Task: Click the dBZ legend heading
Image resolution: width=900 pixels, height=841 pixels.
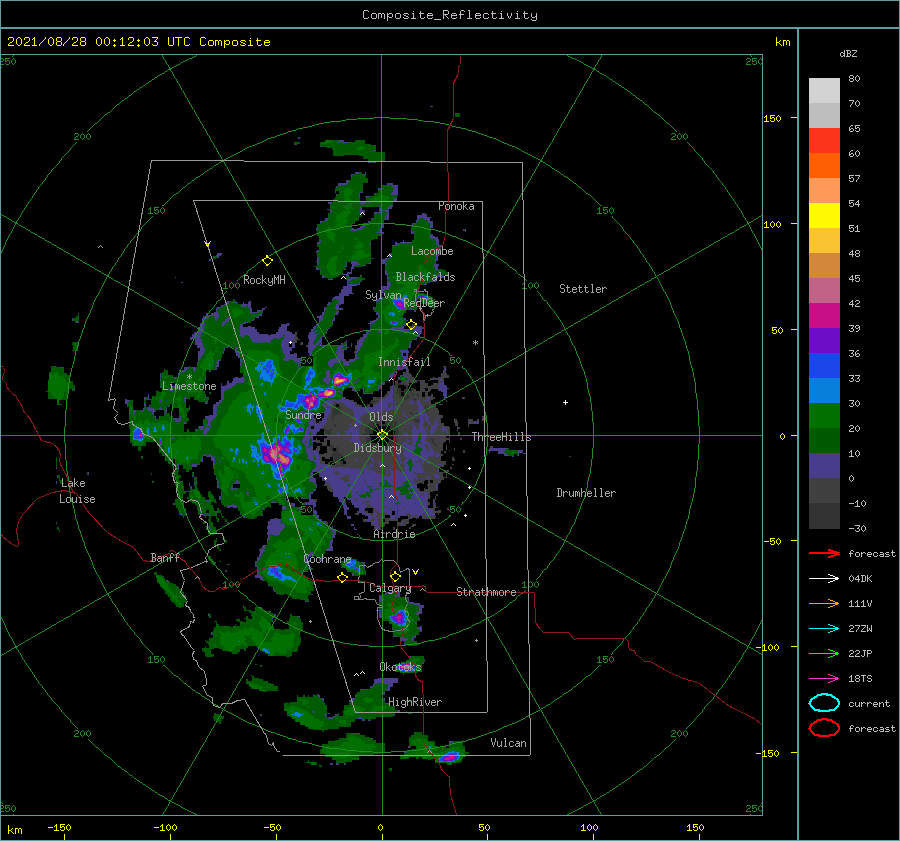Action: (x=848, y=54)
